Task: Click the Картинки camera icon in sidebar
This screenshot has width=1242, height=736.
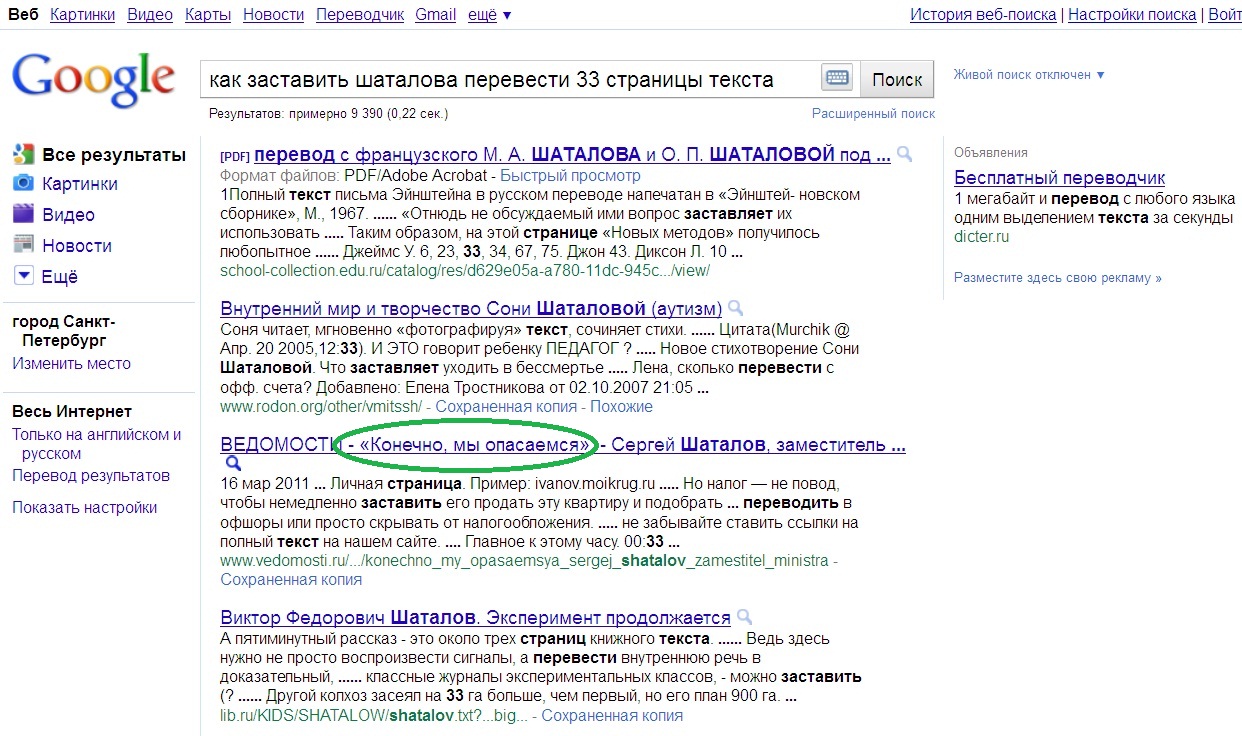Action: coord(23,184)
